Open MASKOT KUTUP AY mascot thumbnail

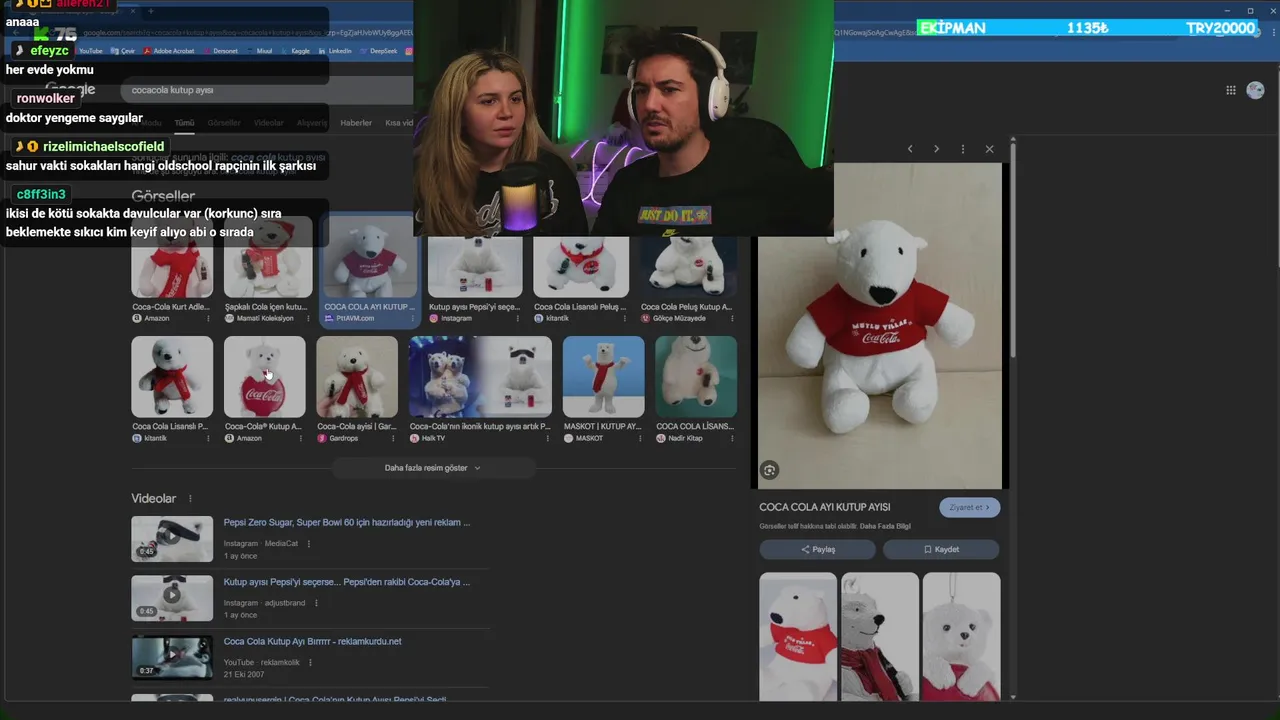click(603, 376)
